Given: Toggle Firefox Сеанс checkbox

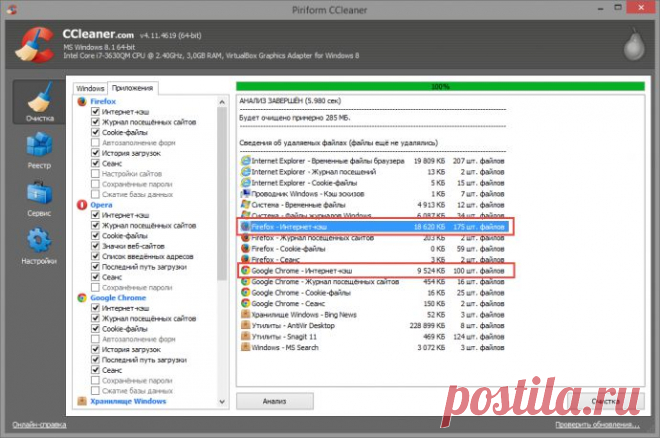Looking at the screenshot, I should click(96, 163).
